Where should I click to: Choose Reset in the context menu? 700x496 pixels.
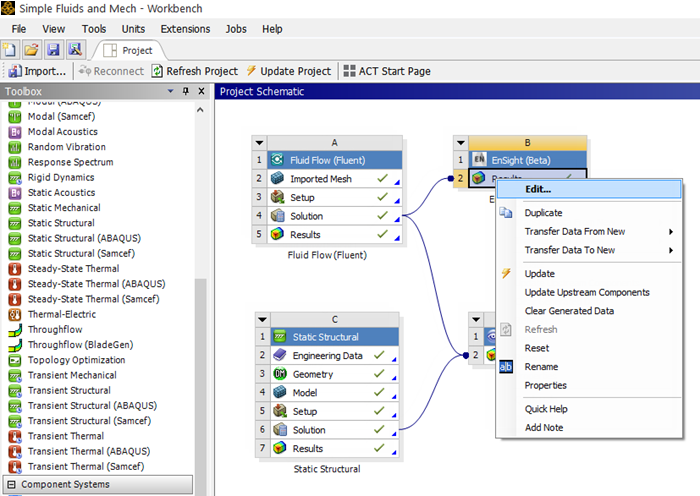coord(589,348)
